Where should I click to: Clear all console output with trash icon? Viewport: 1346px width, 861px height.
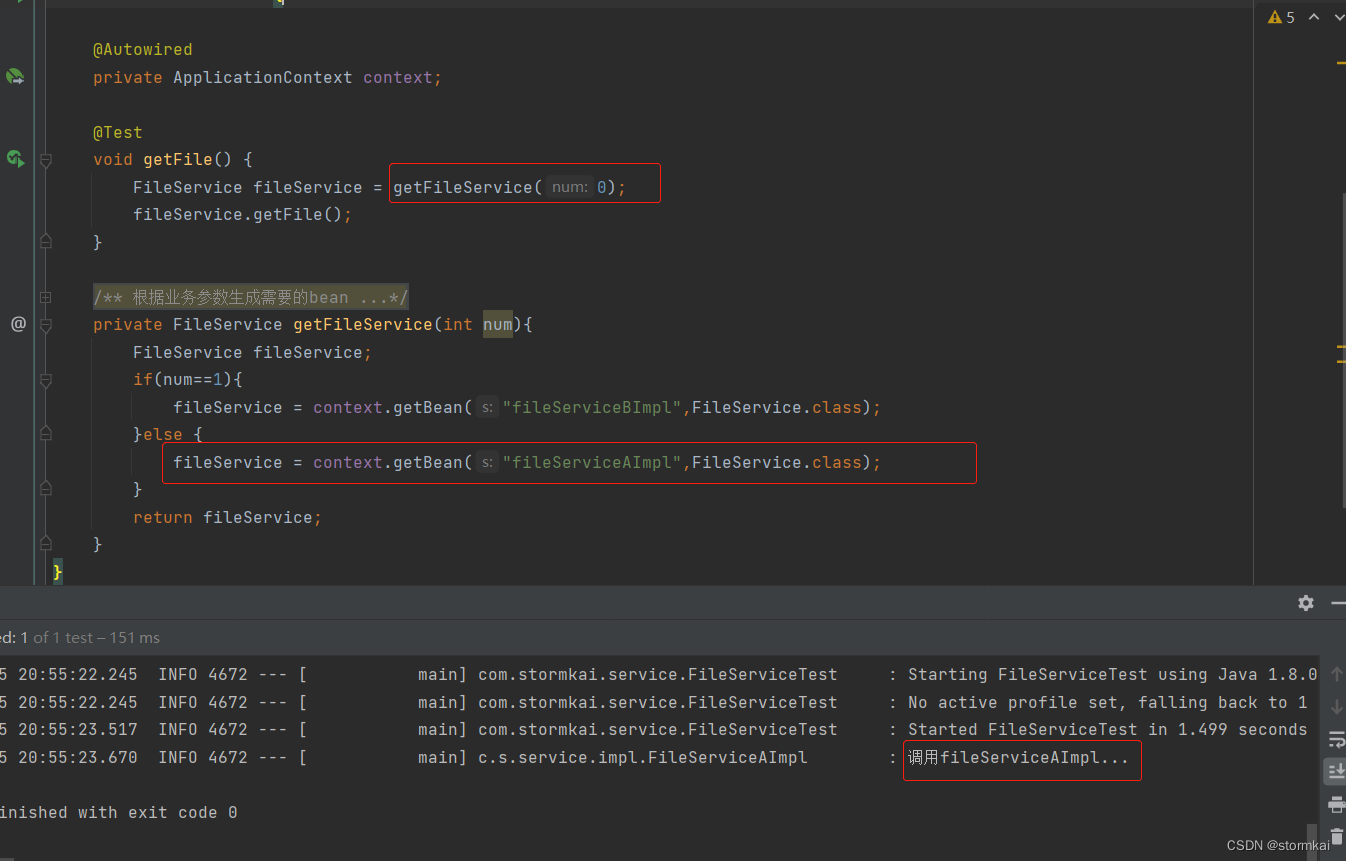tap(1337, 836)
